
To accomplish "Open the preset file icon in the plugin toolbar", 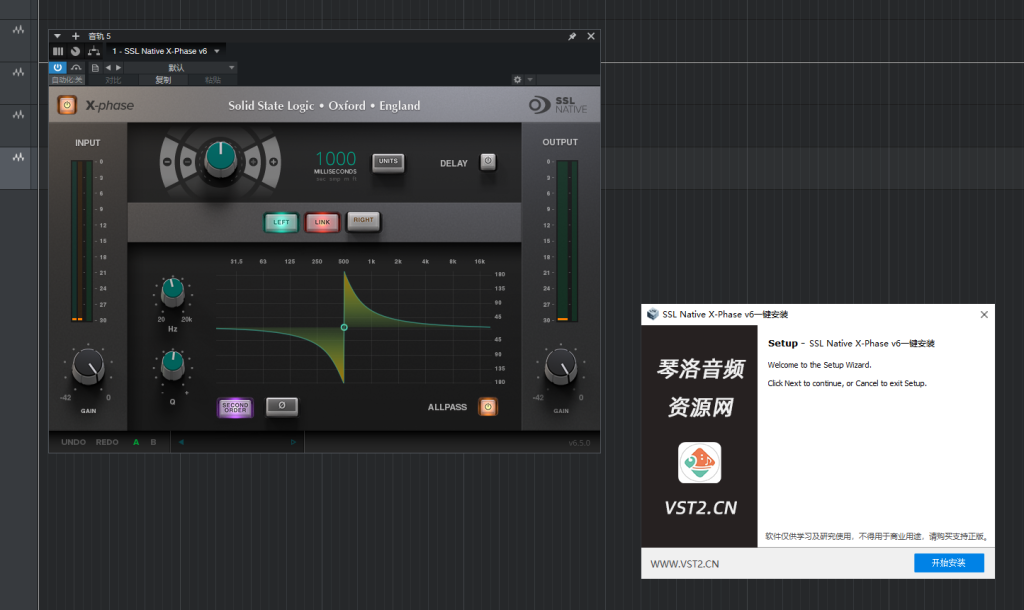I will coord(95,67).
